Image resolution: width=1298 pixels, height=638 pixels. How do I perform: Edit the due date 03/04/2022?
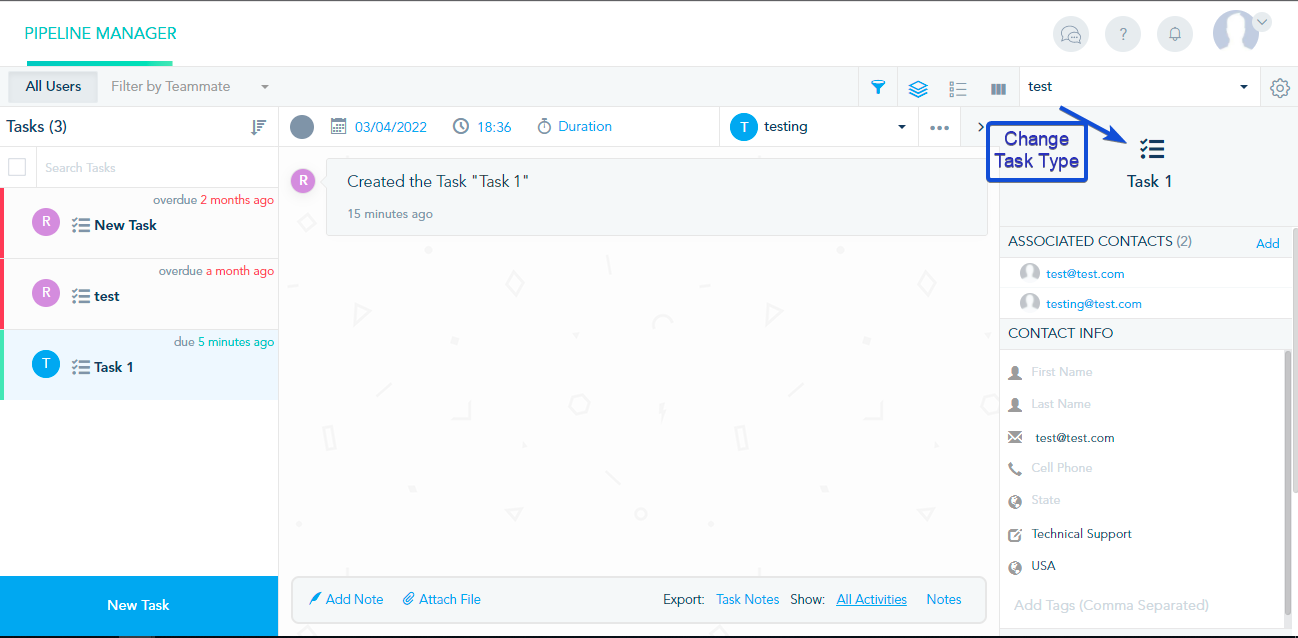point(391,127)
